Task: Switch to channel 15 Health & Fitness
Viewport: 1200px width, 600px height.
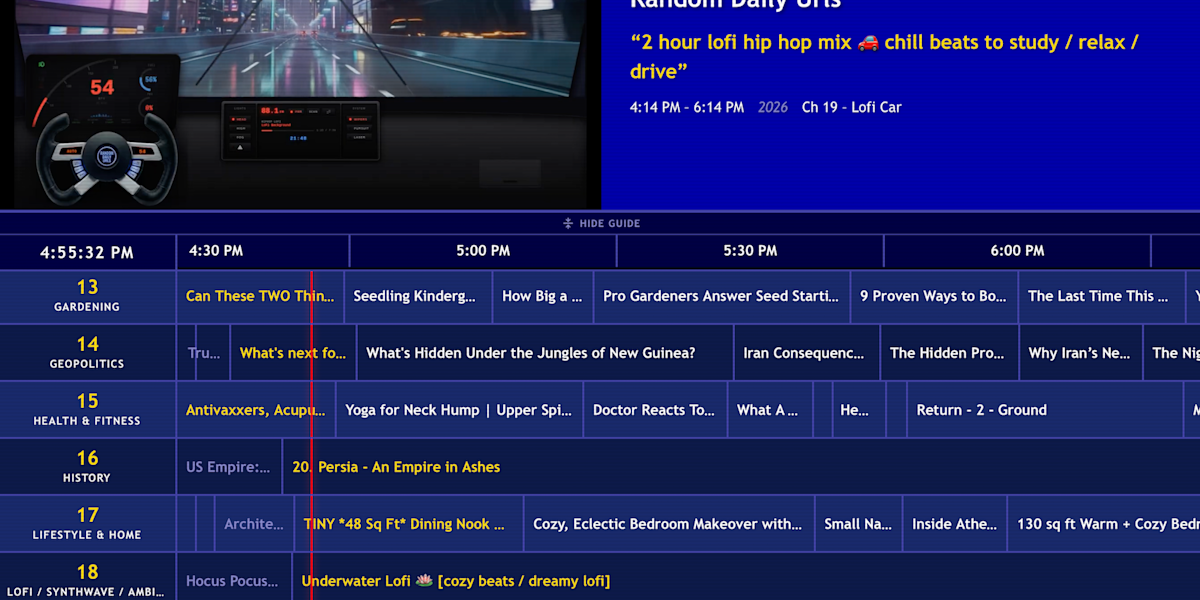Action: coord(88,410)
